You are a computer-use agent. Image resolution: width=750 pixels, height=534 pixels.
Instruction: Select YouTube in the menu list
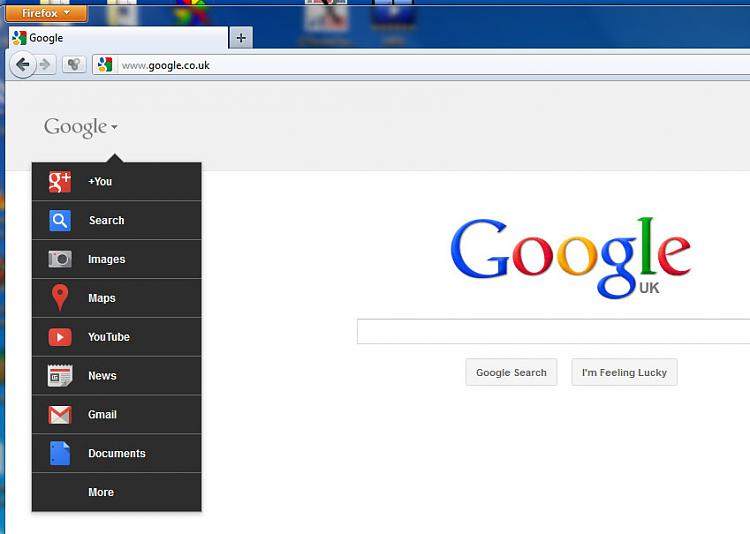117,337
